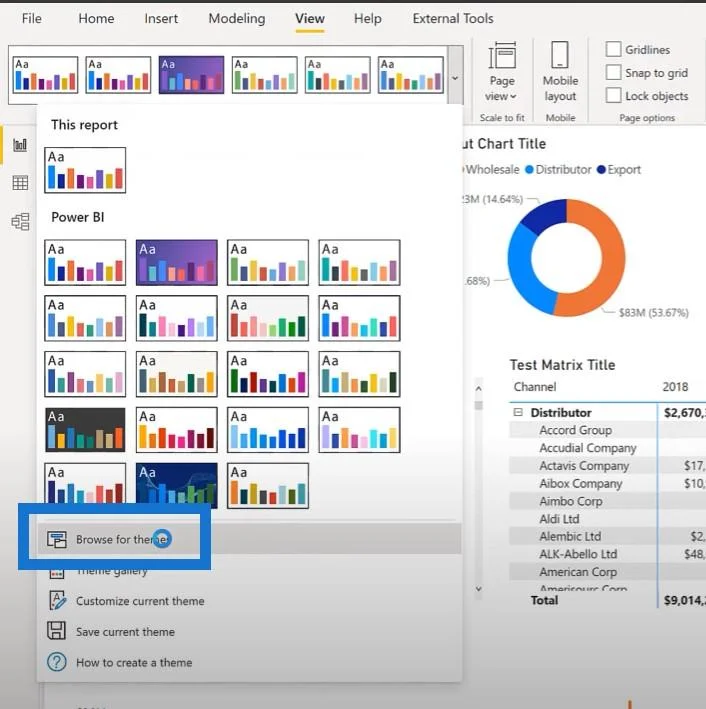The width and height of the screenshot is (706, 709).
Task: Click the matrix scroll up arrow
Action: pos(479,388)
